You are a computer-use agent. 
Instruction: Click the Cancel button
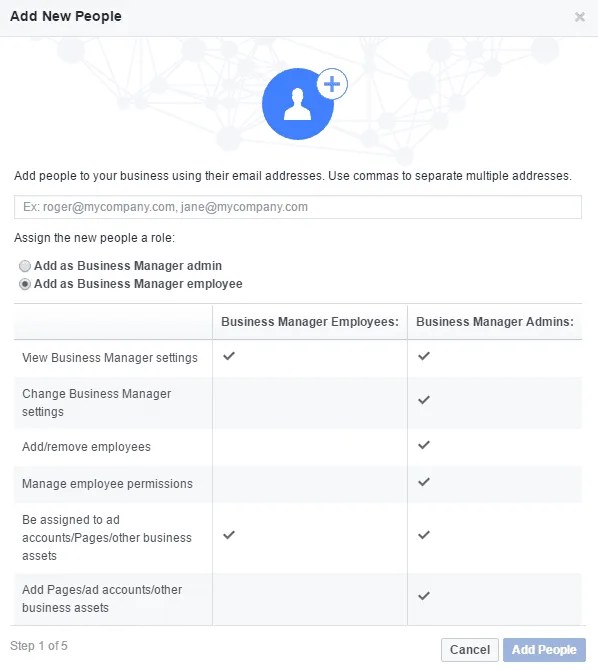point(470,650)
